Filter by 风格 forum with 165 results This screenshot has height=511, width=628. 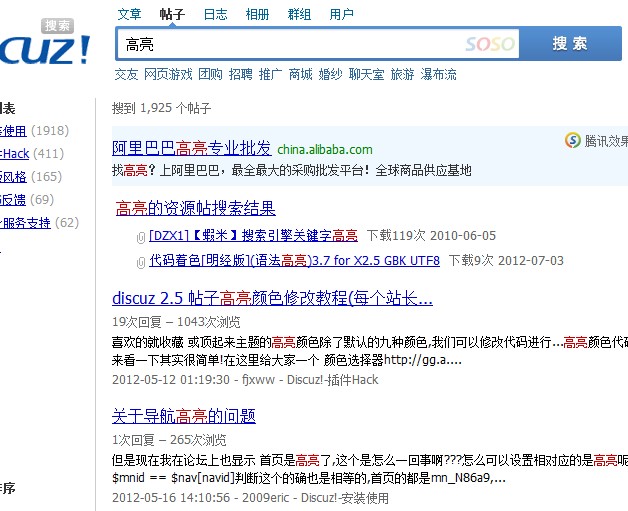point(13,177)
